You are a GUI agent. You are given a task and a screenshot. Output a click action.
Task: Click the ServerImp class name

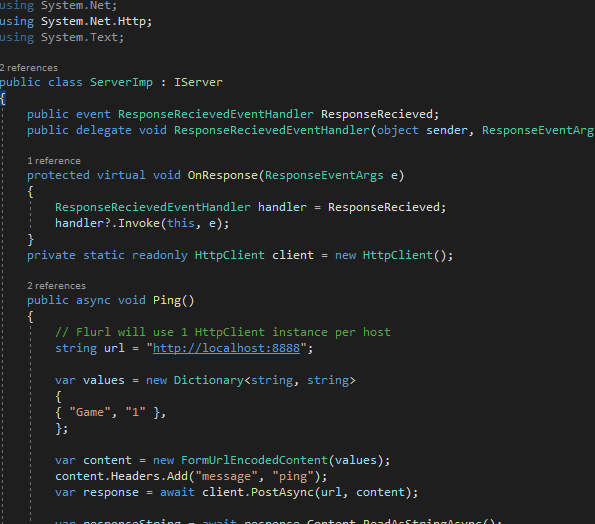tap(121, 82)
